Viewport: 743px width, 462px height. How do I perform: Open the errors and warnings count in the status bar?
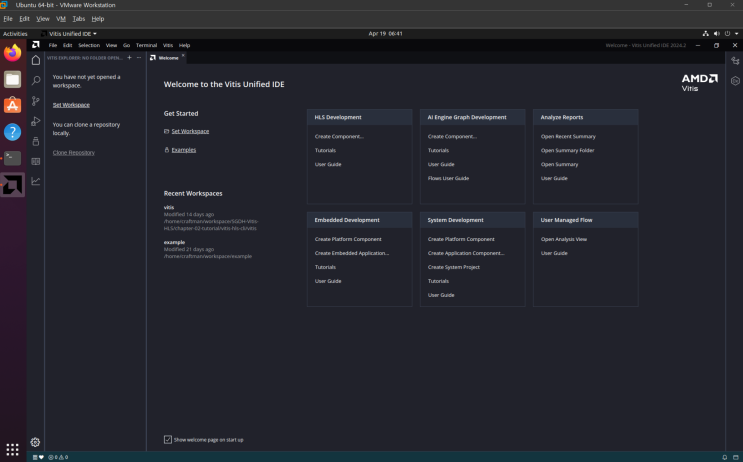pos(58,457)
